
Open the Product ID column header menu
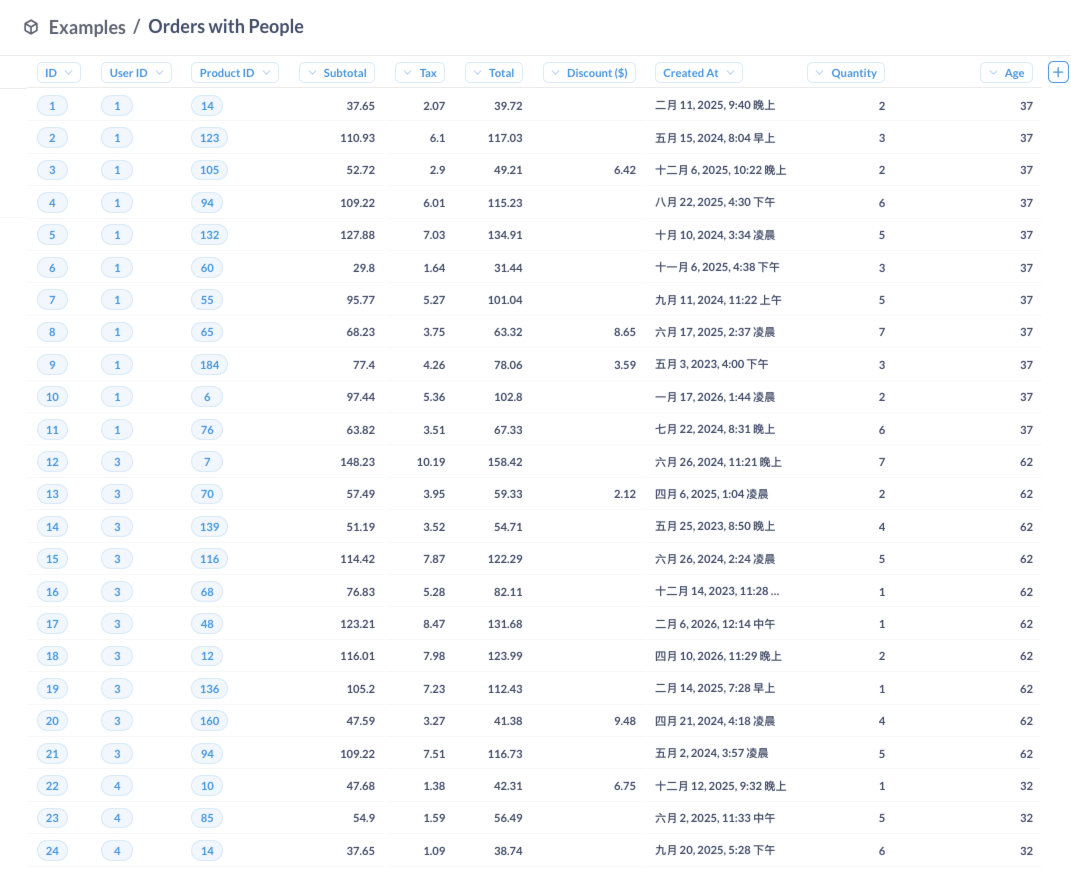point(234,72)
